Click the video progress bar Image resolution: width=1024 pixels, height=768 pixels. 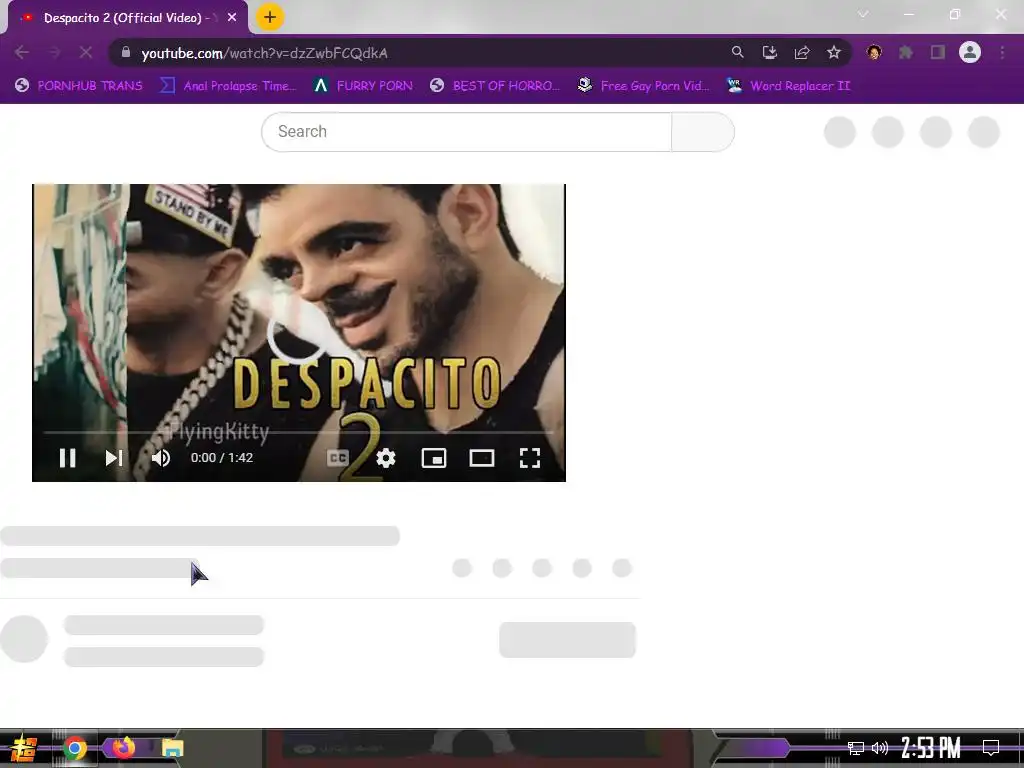(298, 432)
